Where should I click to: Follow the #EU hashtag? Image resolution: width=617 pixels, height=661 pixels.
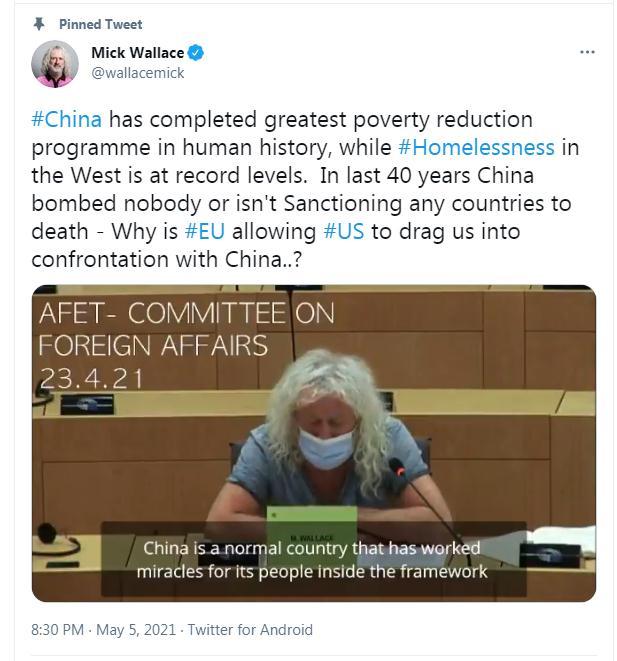[x=205, y=231]
